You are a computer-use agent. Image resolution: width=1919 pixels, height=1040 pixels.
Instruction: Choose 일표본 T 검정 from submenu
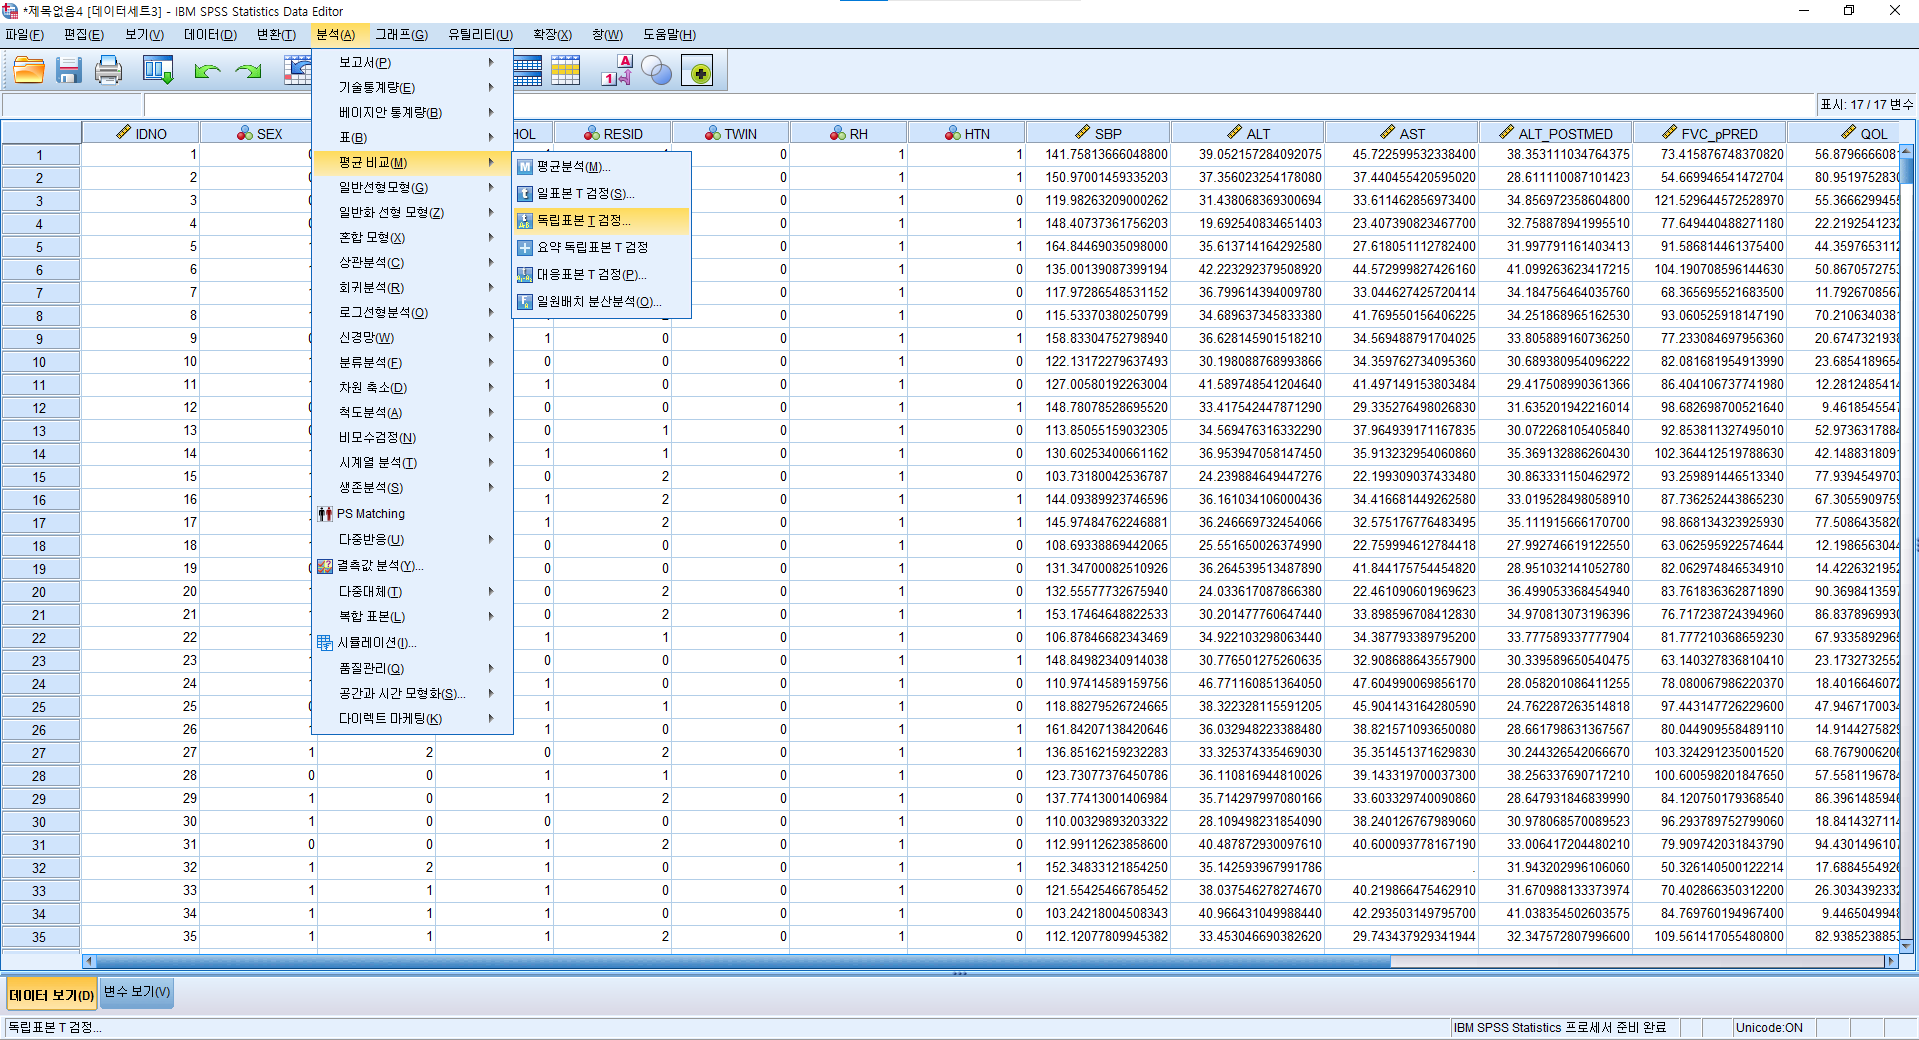click(x=602, y=194)
